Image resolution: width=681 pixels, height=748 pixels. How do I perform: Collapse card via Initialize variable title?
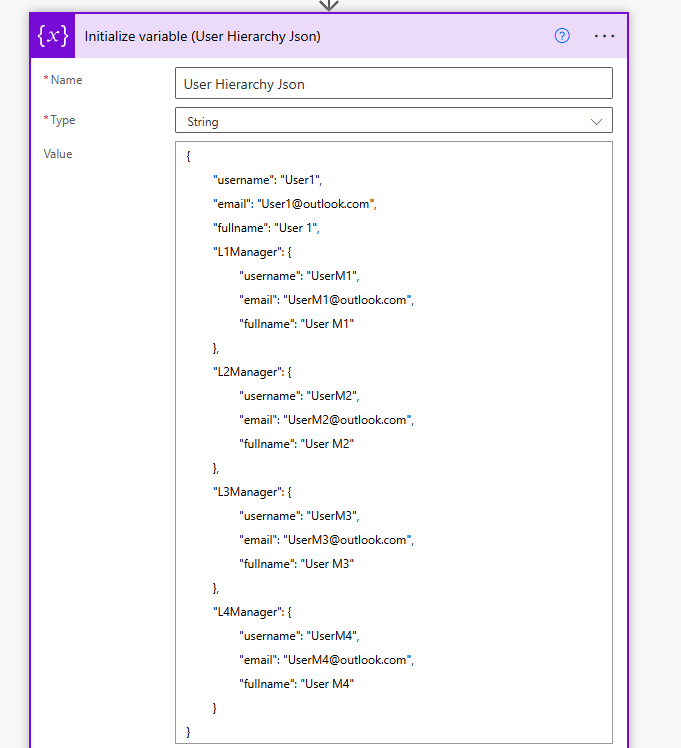click(x=202, y=36)
